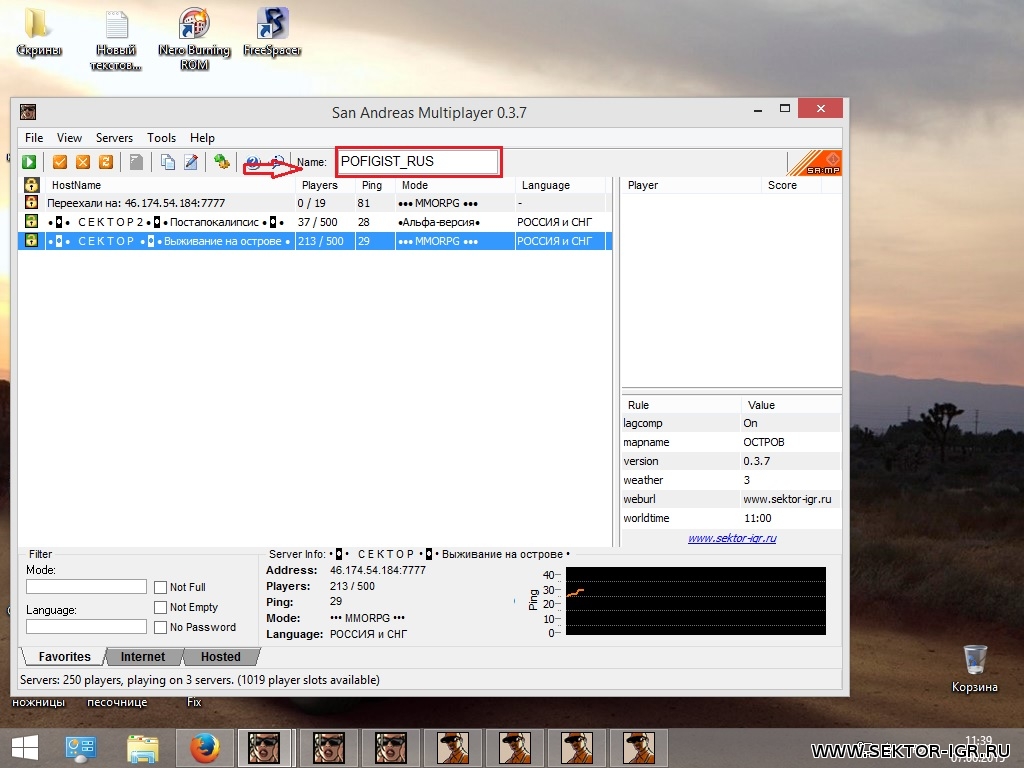Click the blue question mark Help icon
Viewport: 1024px width, 768px height.
click(x=253, y=162)
